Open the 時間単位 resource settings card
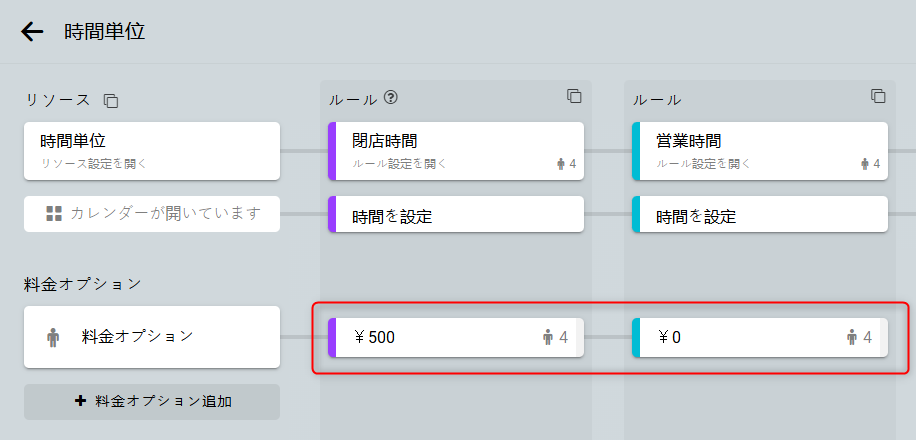Image resolution: width=916 pixels, height=440 pixels. [x=151, y=151]
